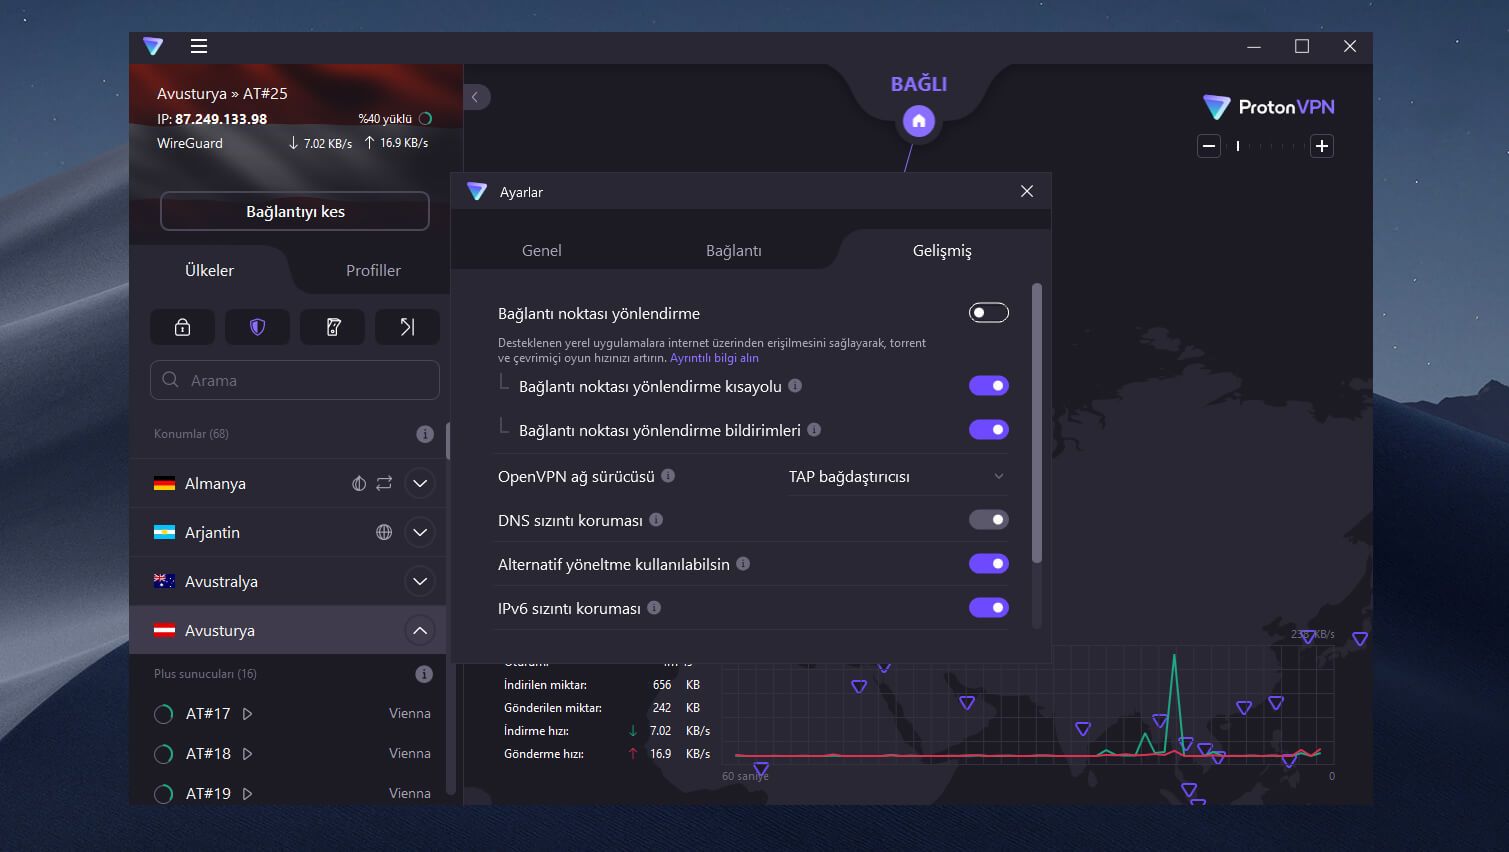The height and width of the screenshot is (852, 1509).
Task: Click the globe icon for Arjantin
Action: tap(384, 532)
